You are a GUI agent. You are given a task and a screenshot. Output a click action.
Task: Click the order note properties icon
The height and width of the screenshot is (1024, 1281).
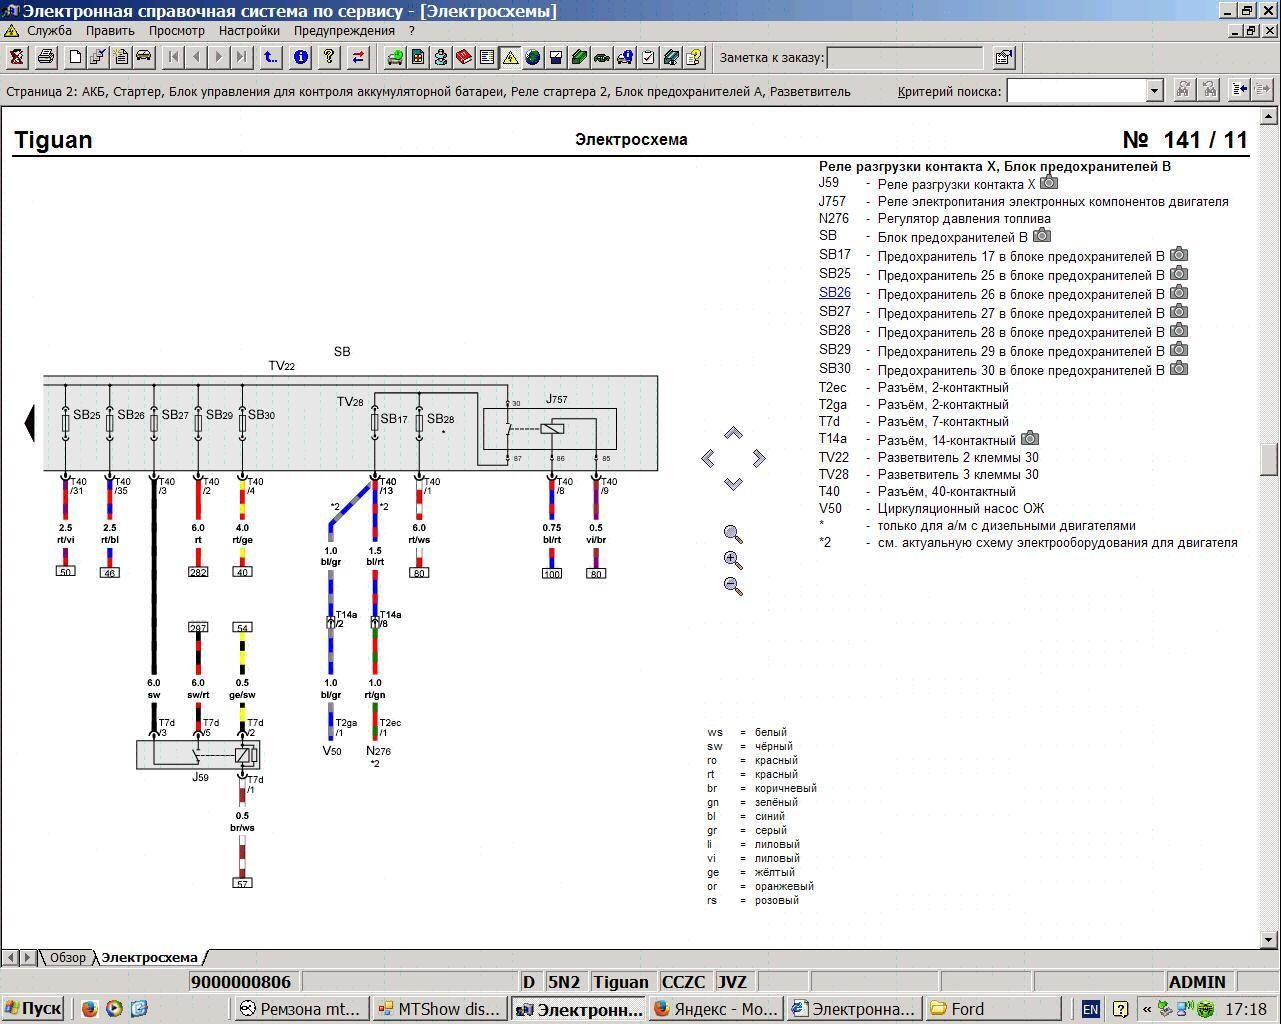click(x=1004, y=57)
